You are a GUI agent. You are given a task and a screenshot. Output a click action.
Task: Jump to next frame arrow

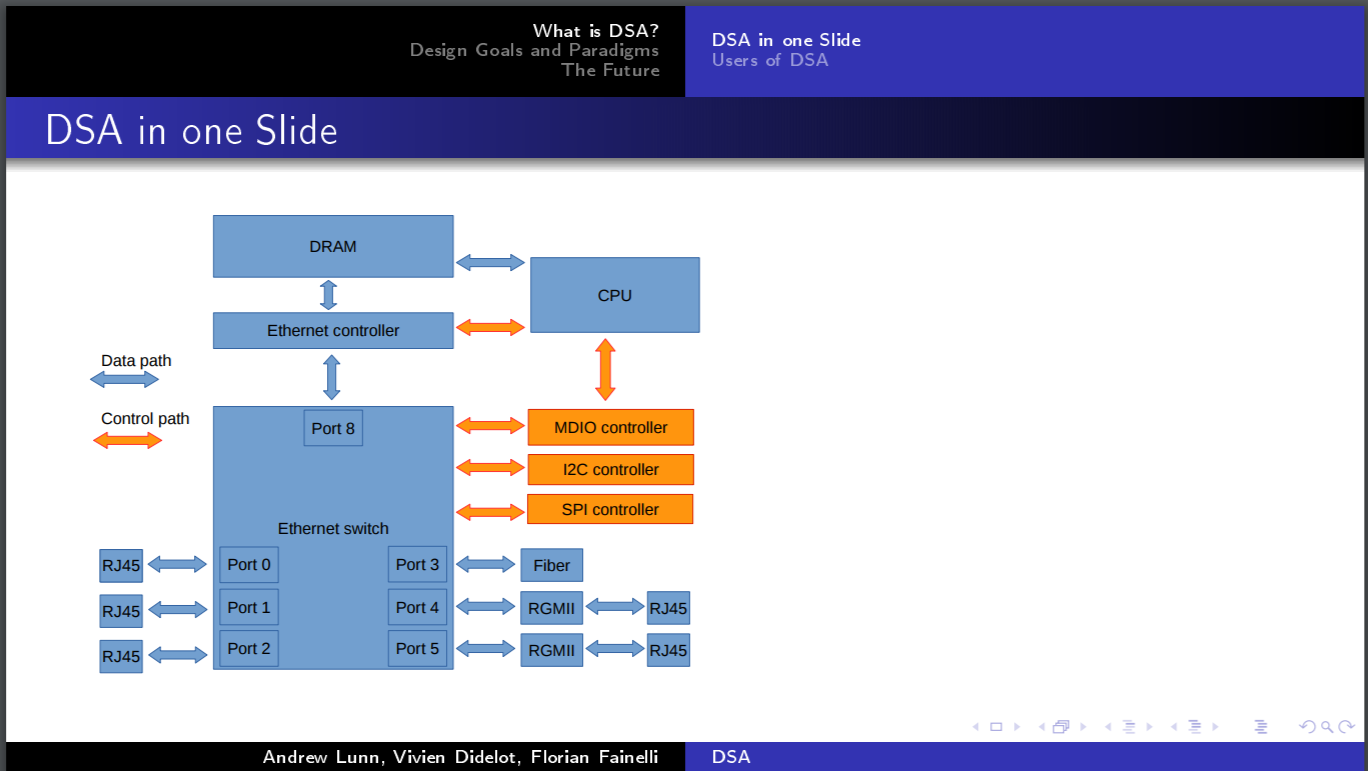1083,727
